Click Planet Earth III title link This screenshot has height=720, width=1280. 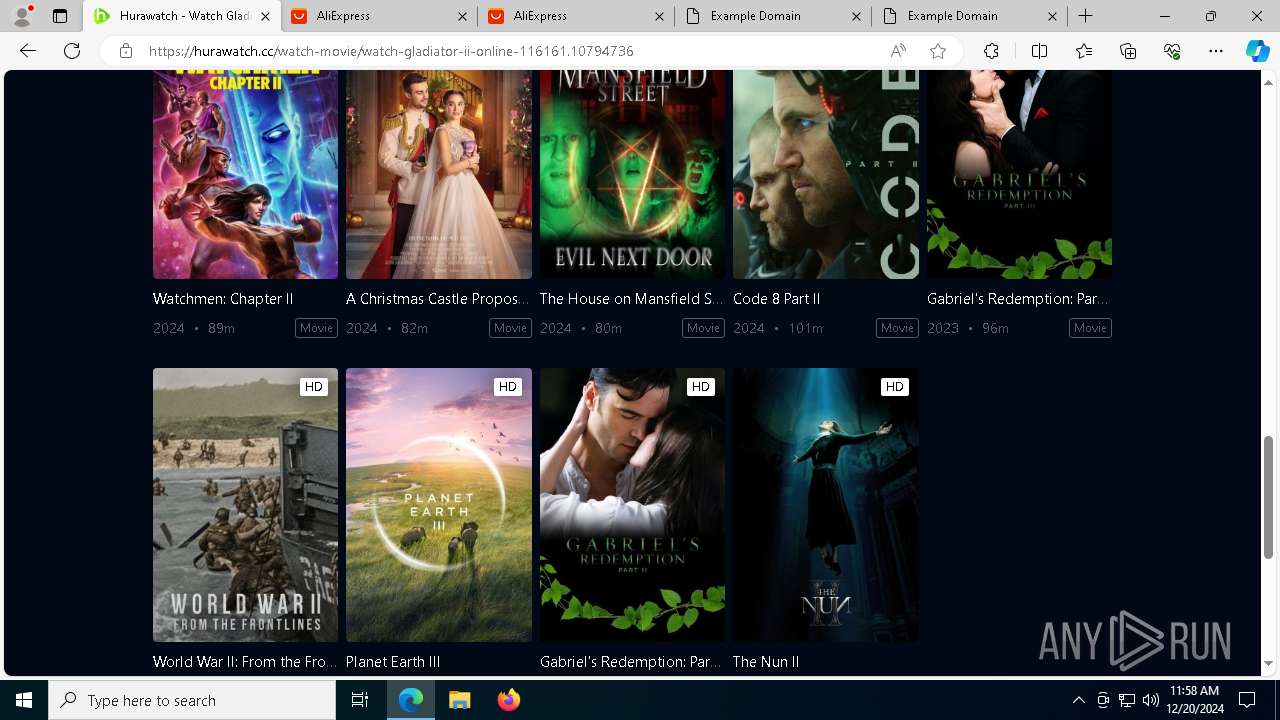[393, 662]
